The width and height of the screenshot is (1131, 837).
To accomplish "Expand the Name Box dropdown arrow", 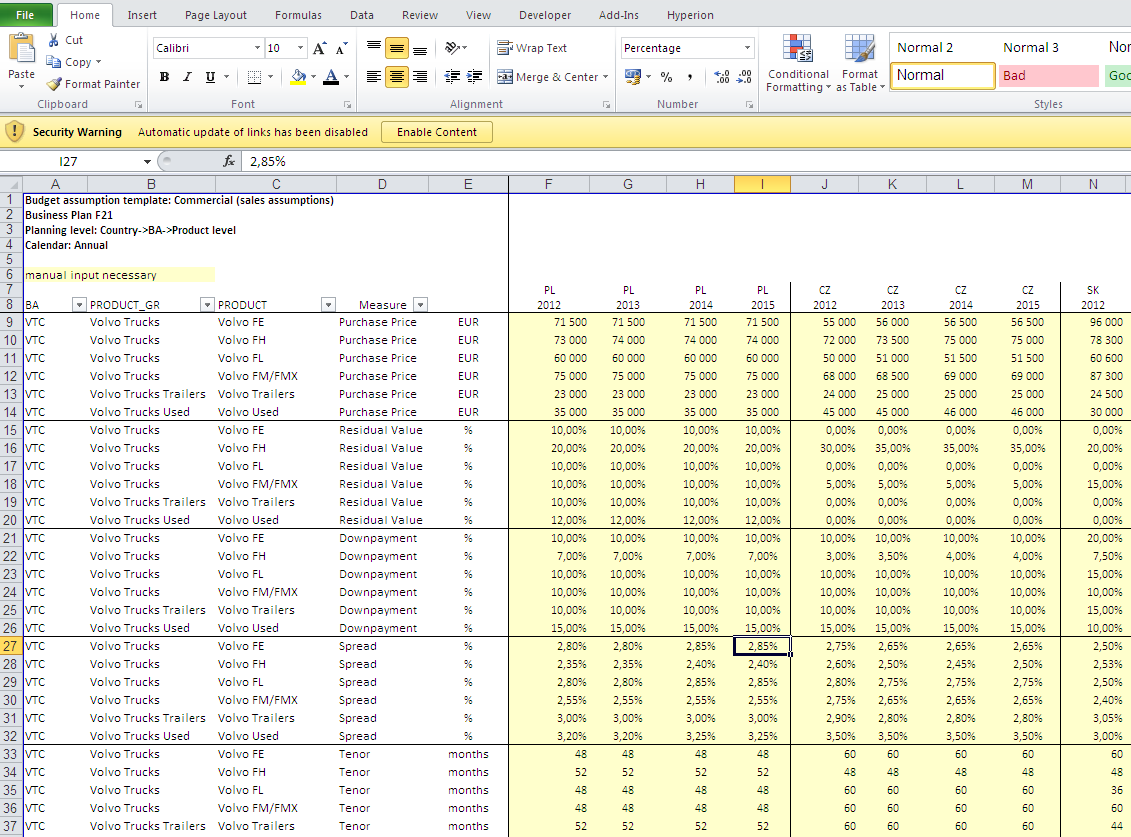I will click(147, 162).
